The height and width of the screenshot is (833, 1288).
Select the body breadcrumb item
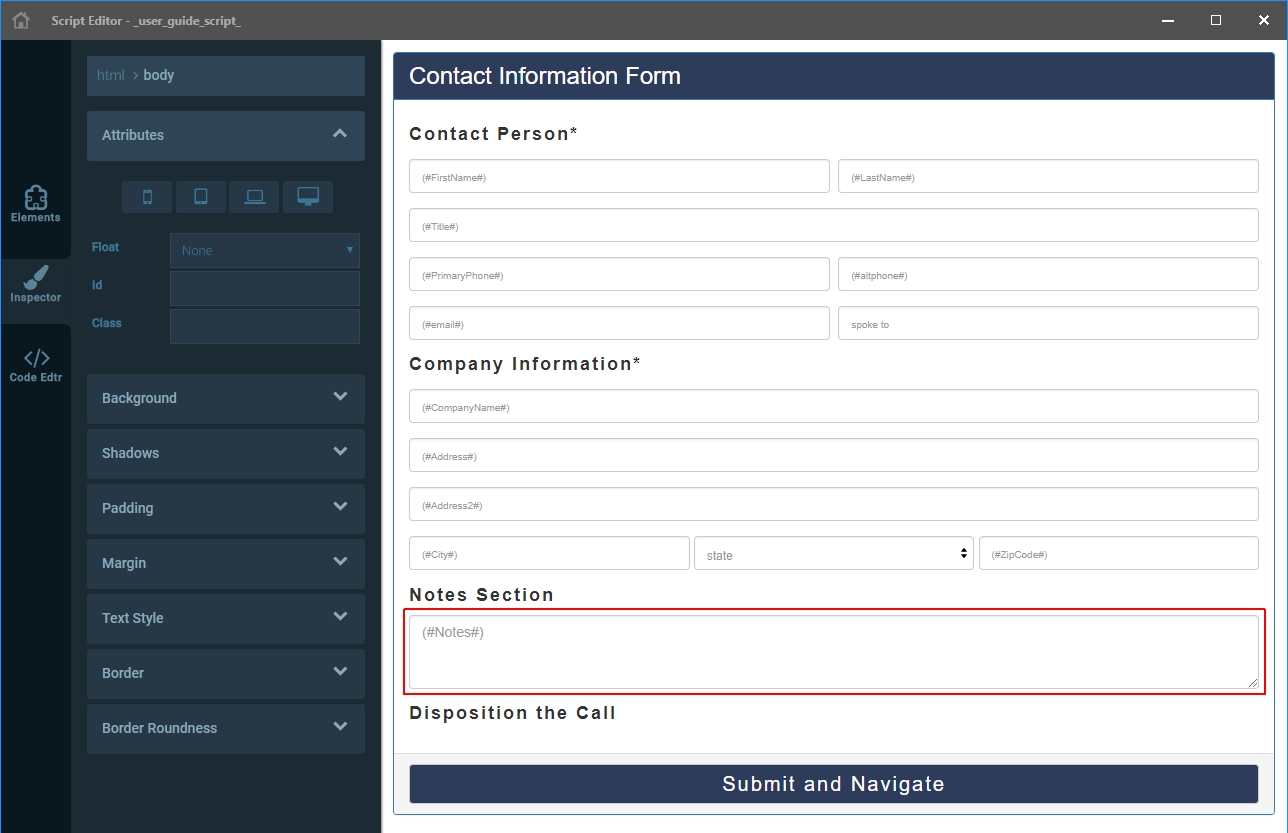(x=159, y=75)
